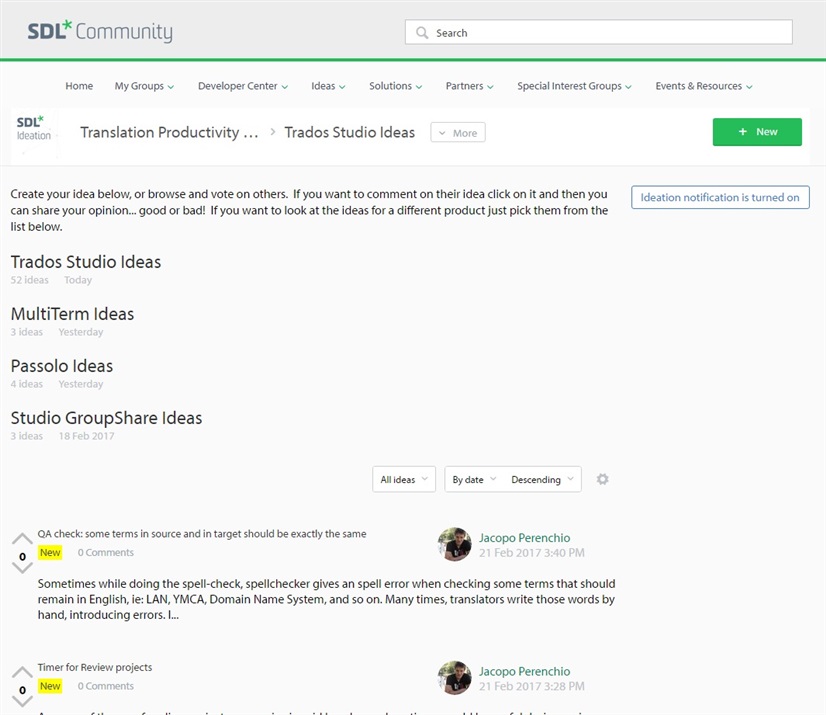This screenshot has height=715, width=826.
Task: Open the QA check idea title
Action: click(202, 534)
